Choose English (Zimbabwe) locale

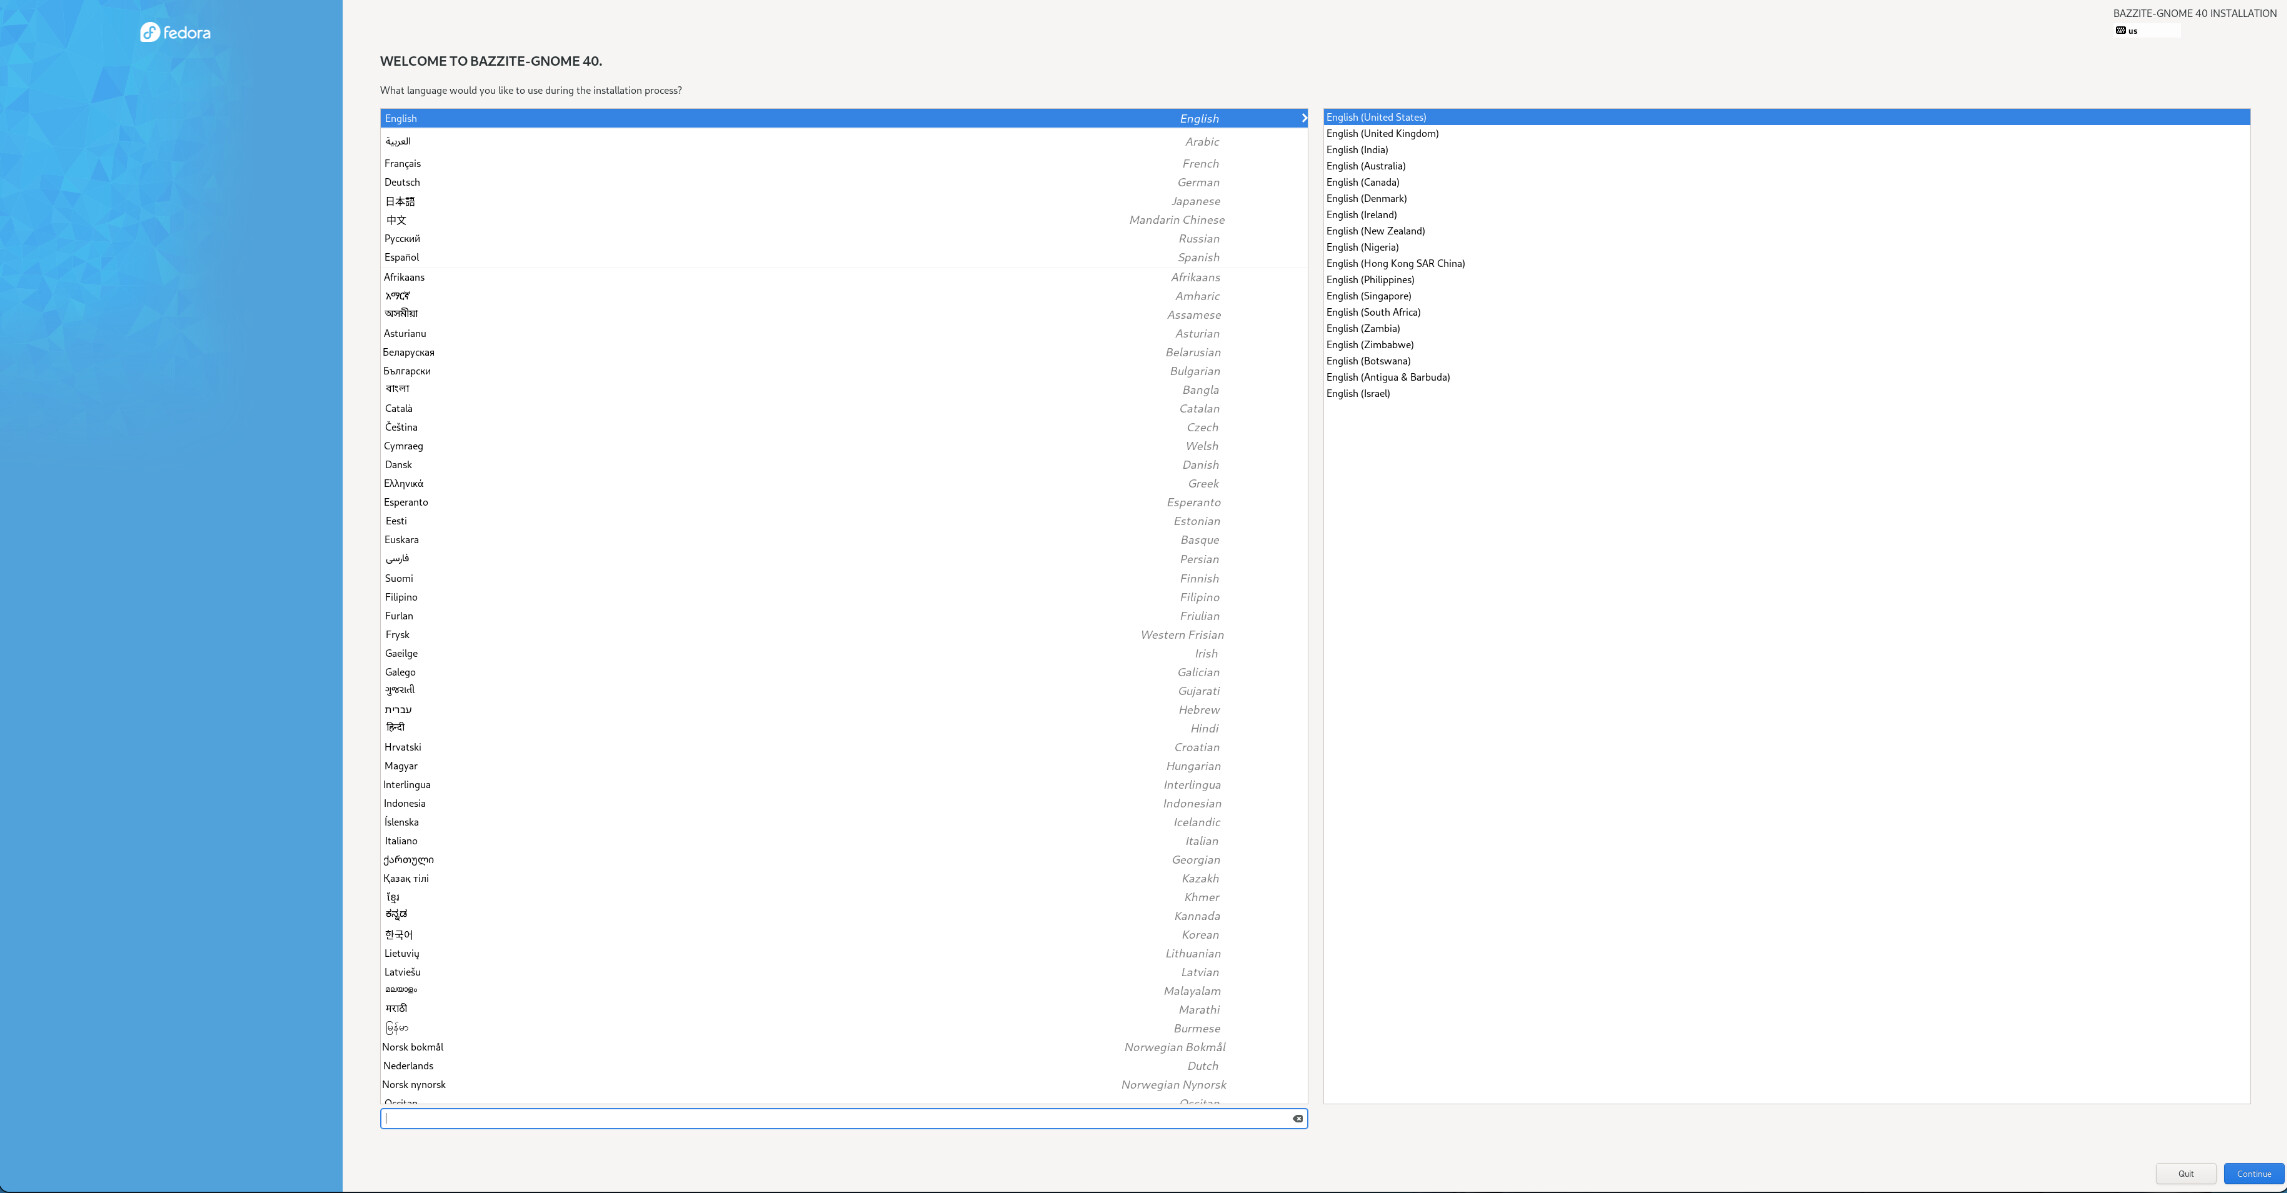click(1786, 345)
